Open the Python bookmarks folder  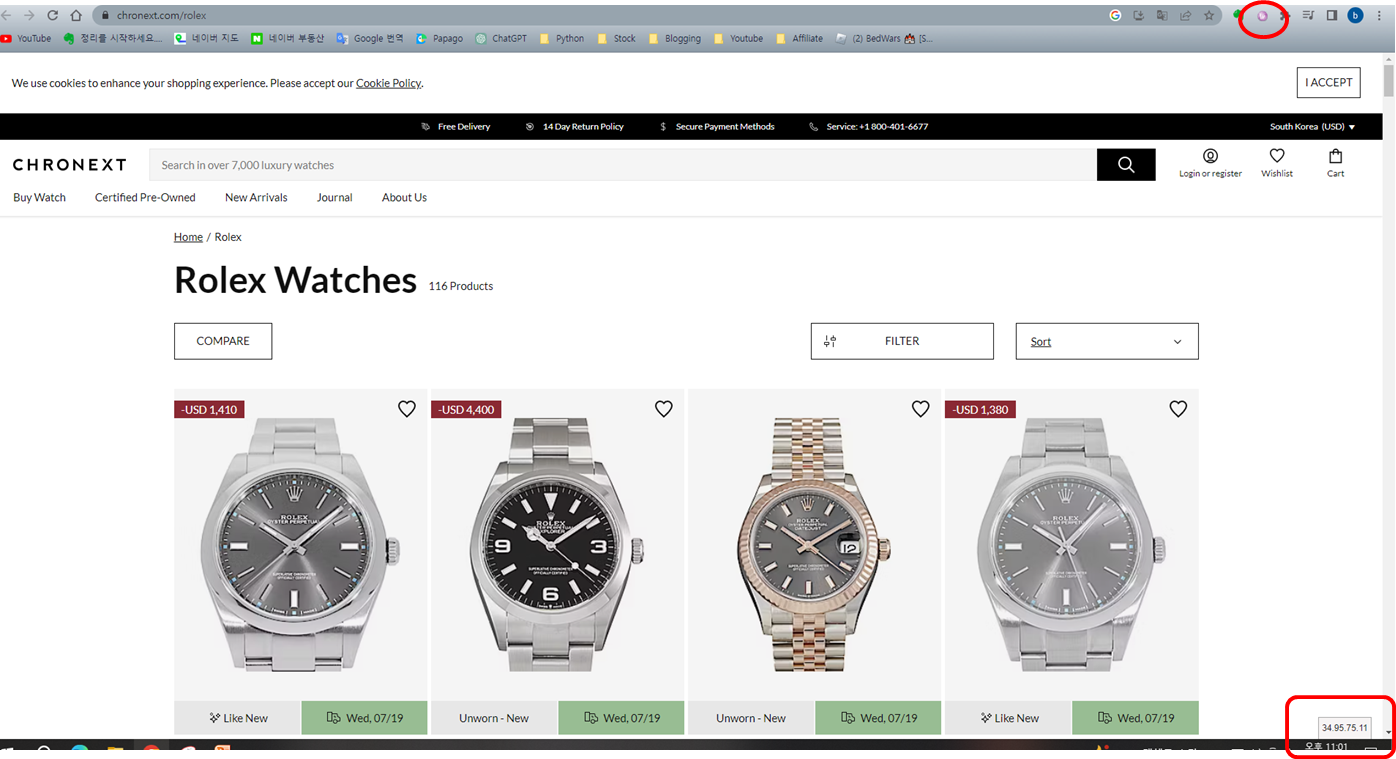point(561,39)
